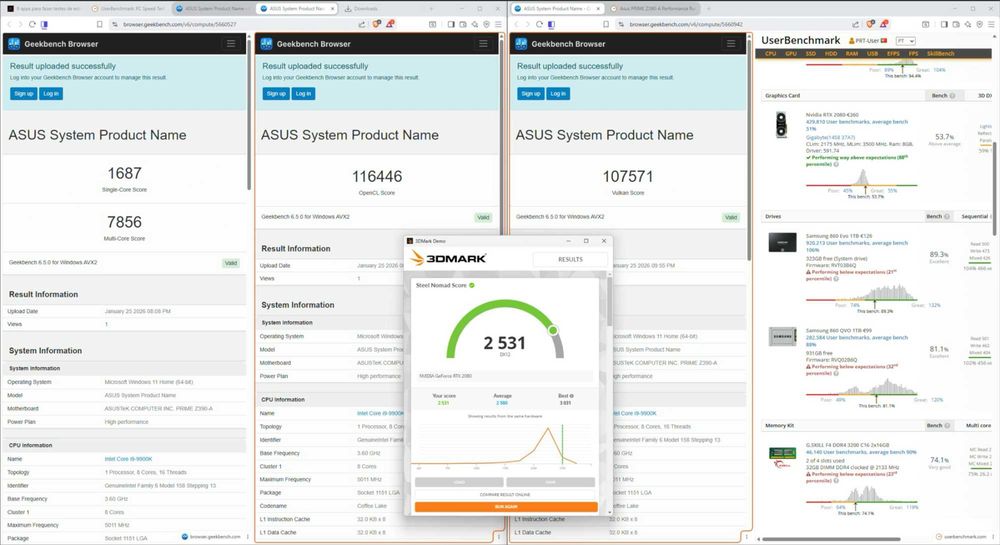The image size is (1000, 545).
Task: Reload the left browser window page
Action: (32, 24)
